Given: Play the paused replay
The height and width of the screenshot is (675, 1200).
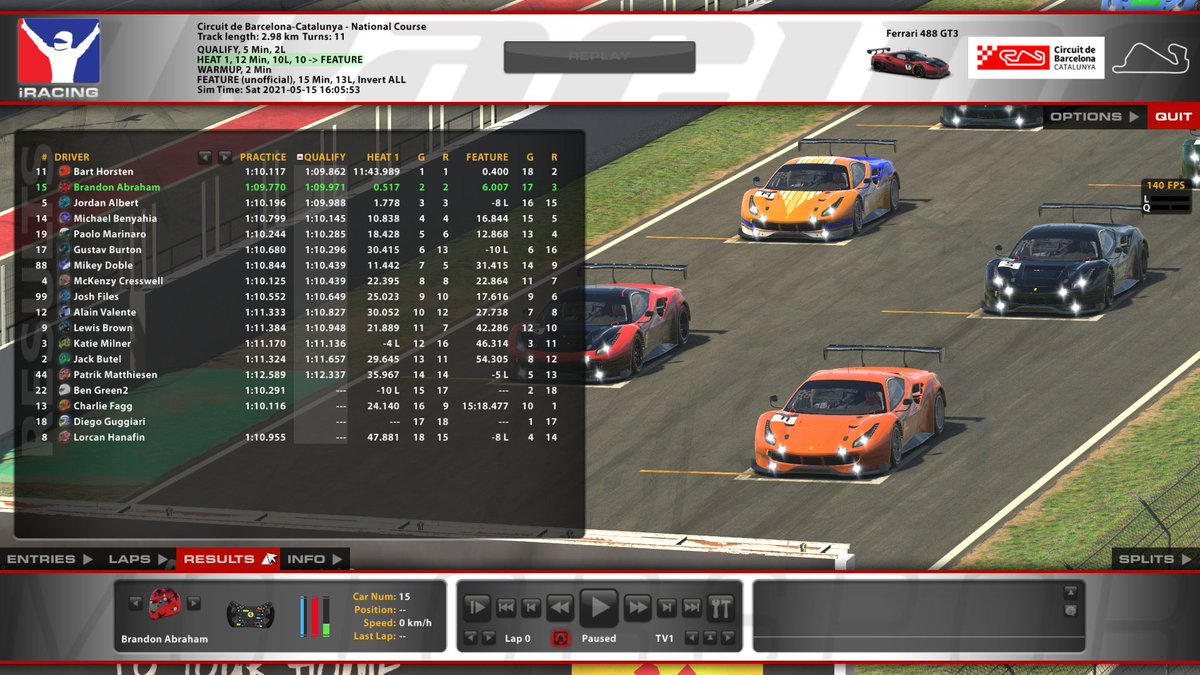Looking at the screenshot, I should (599, 606).
